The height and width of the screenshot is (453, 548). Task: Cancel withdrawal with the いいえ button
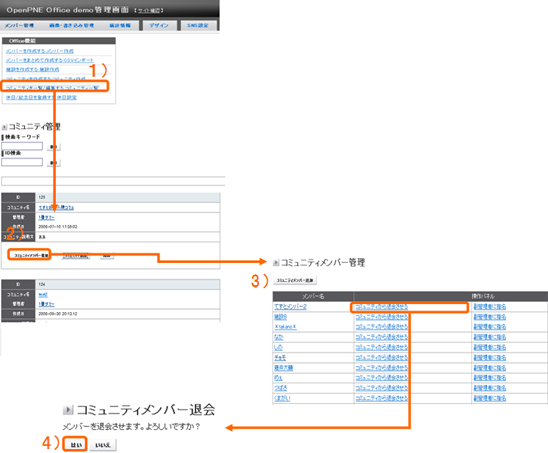(103, 445)
